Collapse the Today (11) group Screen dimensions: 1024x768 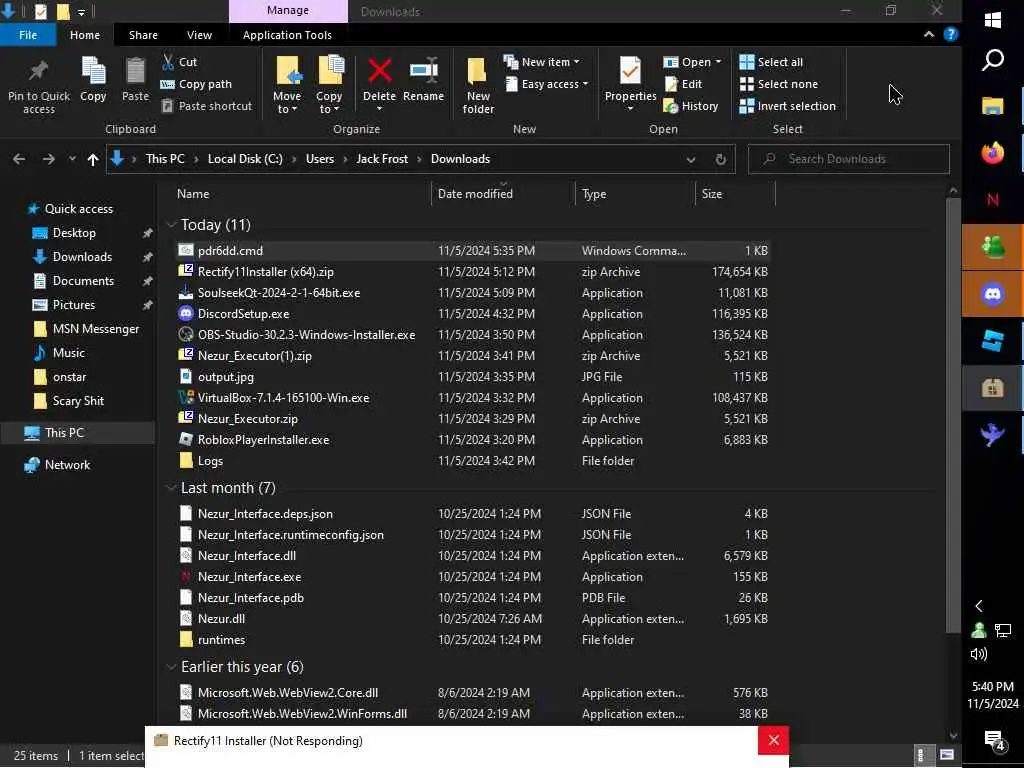pos(171,225)
